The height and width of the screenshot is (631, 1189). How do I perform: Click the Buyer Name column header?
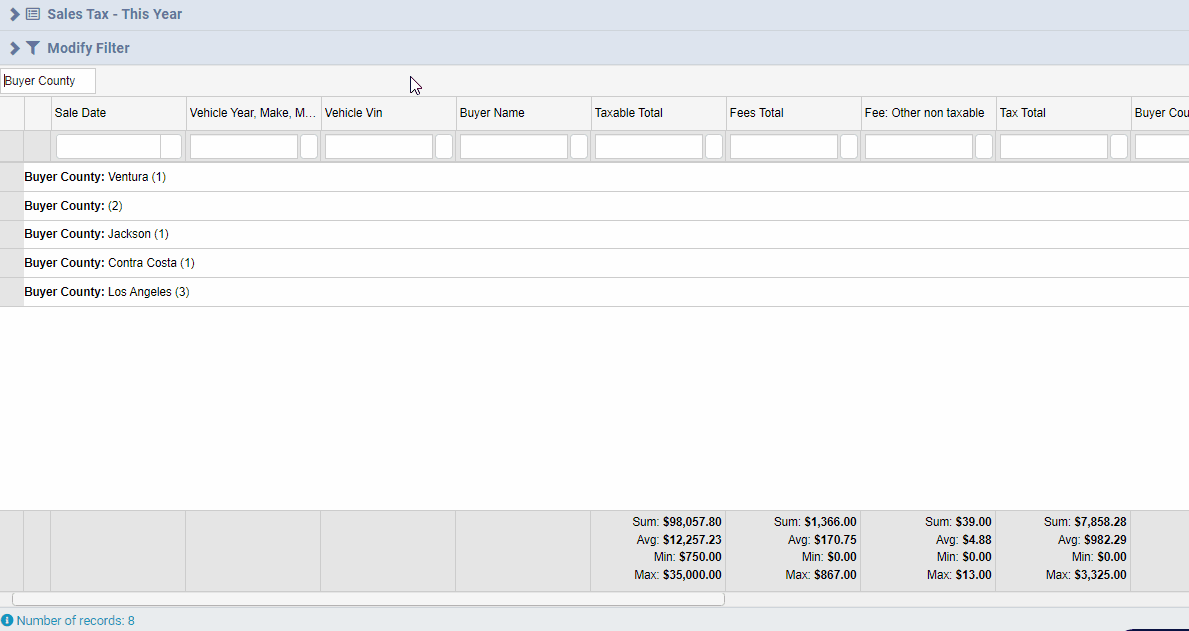tap(523, 113)
